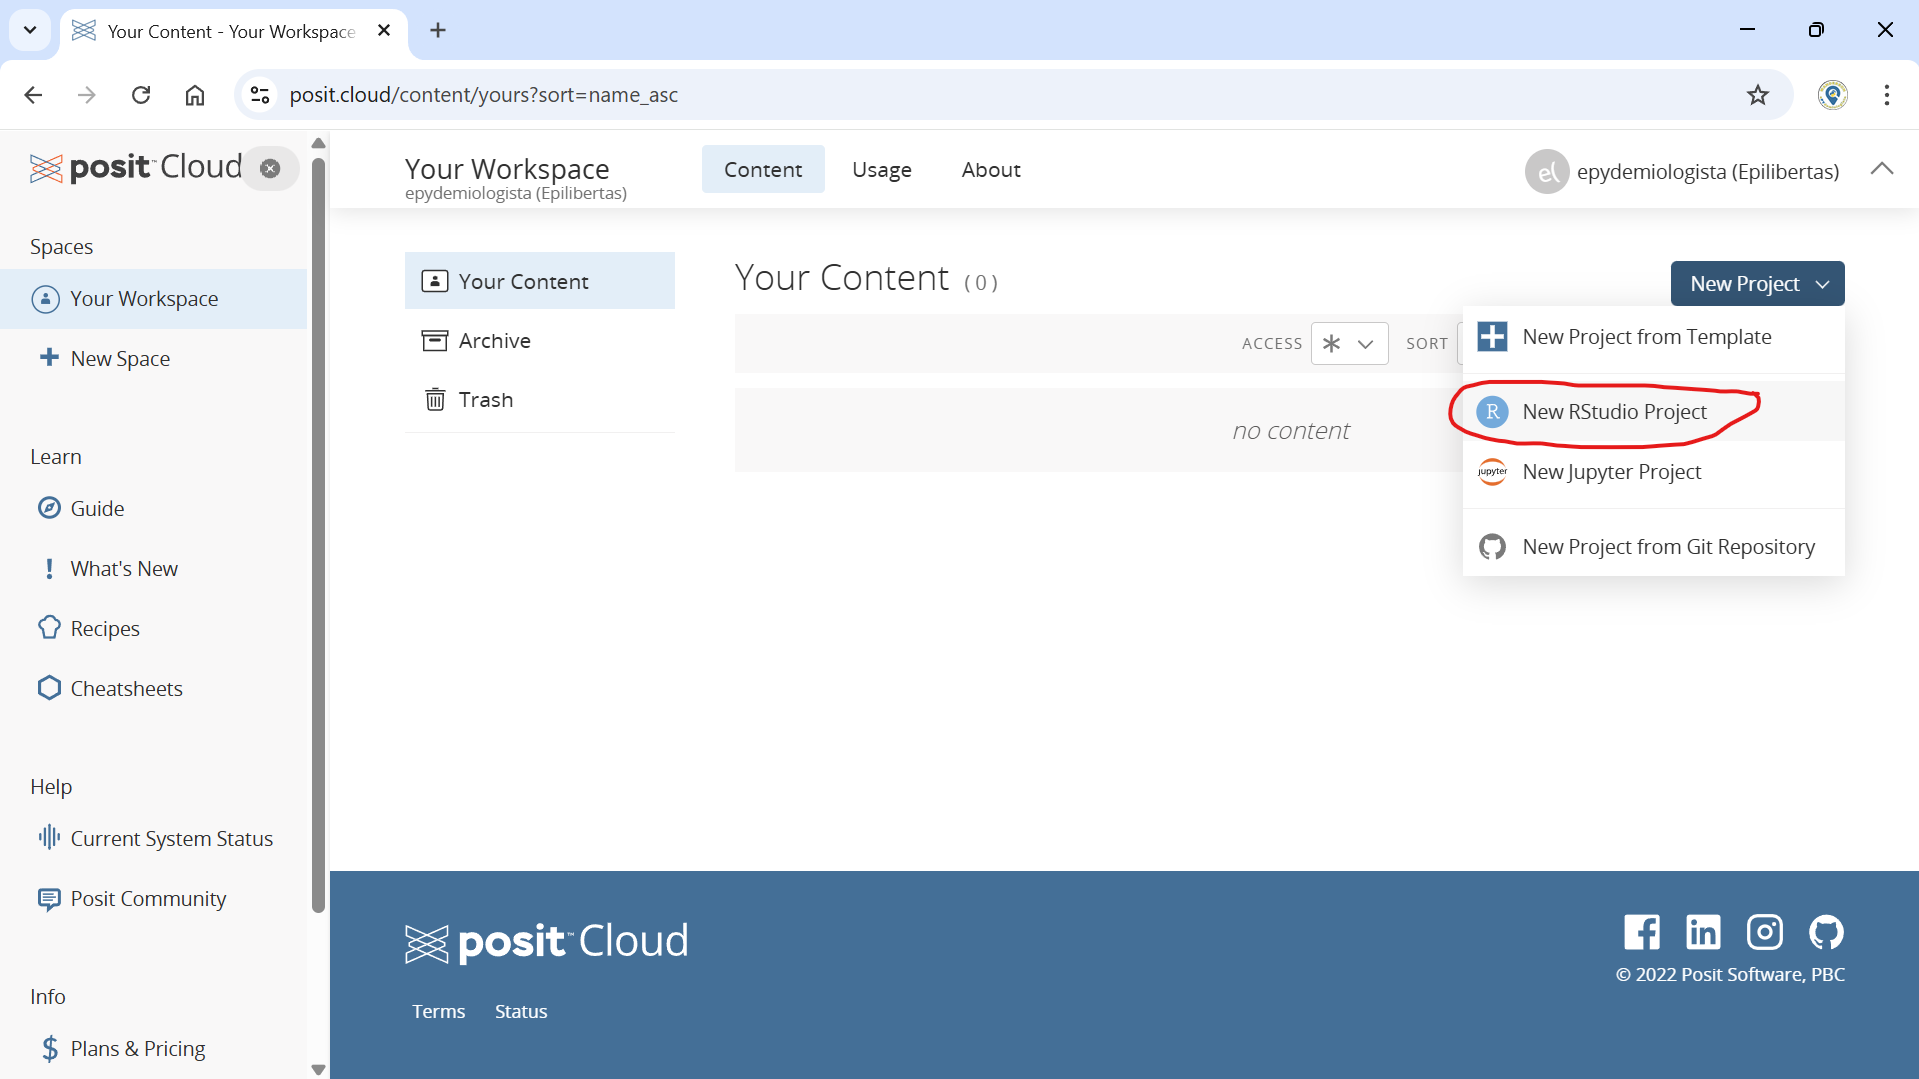
Task: Close the sidebar with X icon
Action: coord(270,168)
